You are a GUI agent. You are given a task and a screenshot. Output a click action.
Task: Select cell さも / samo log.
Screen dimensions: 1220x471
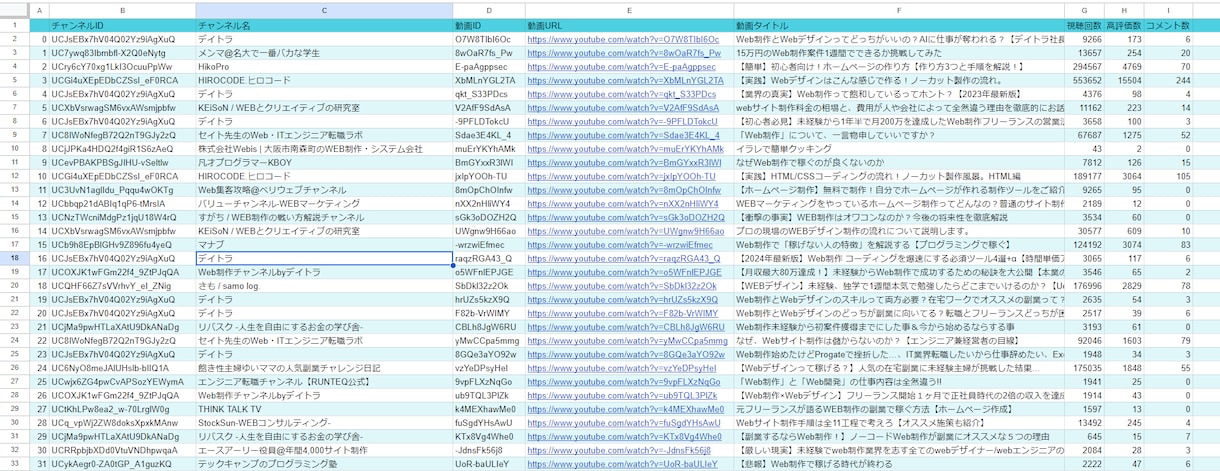pos(324,285)
